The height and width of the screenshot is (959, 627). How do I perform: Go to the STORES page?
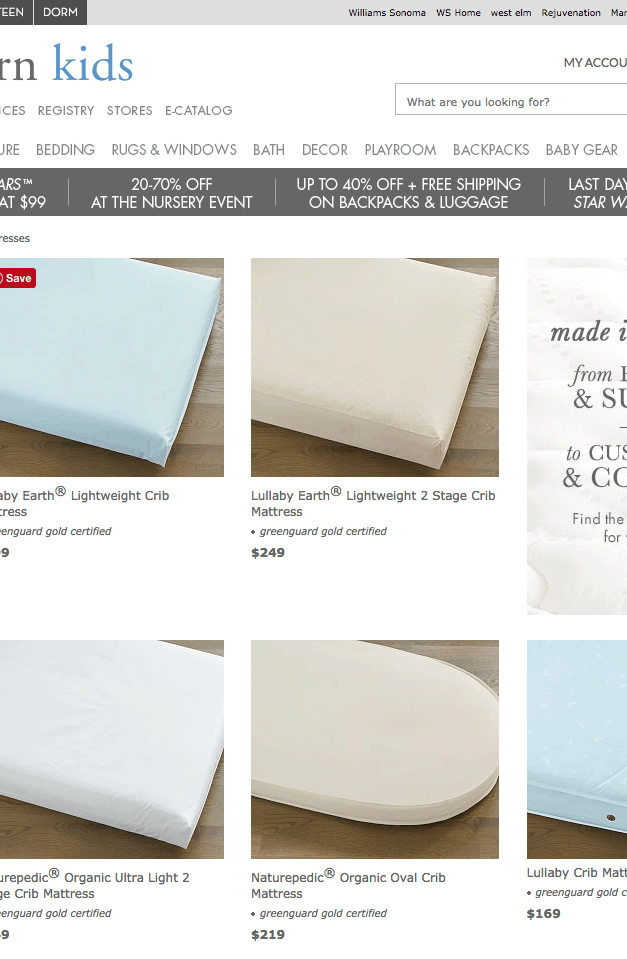pos(130,111)
